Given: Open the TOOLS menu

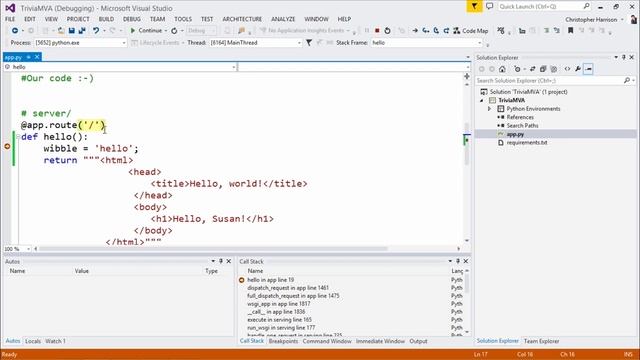Looking at the screenshot, I should click(183, 19).
